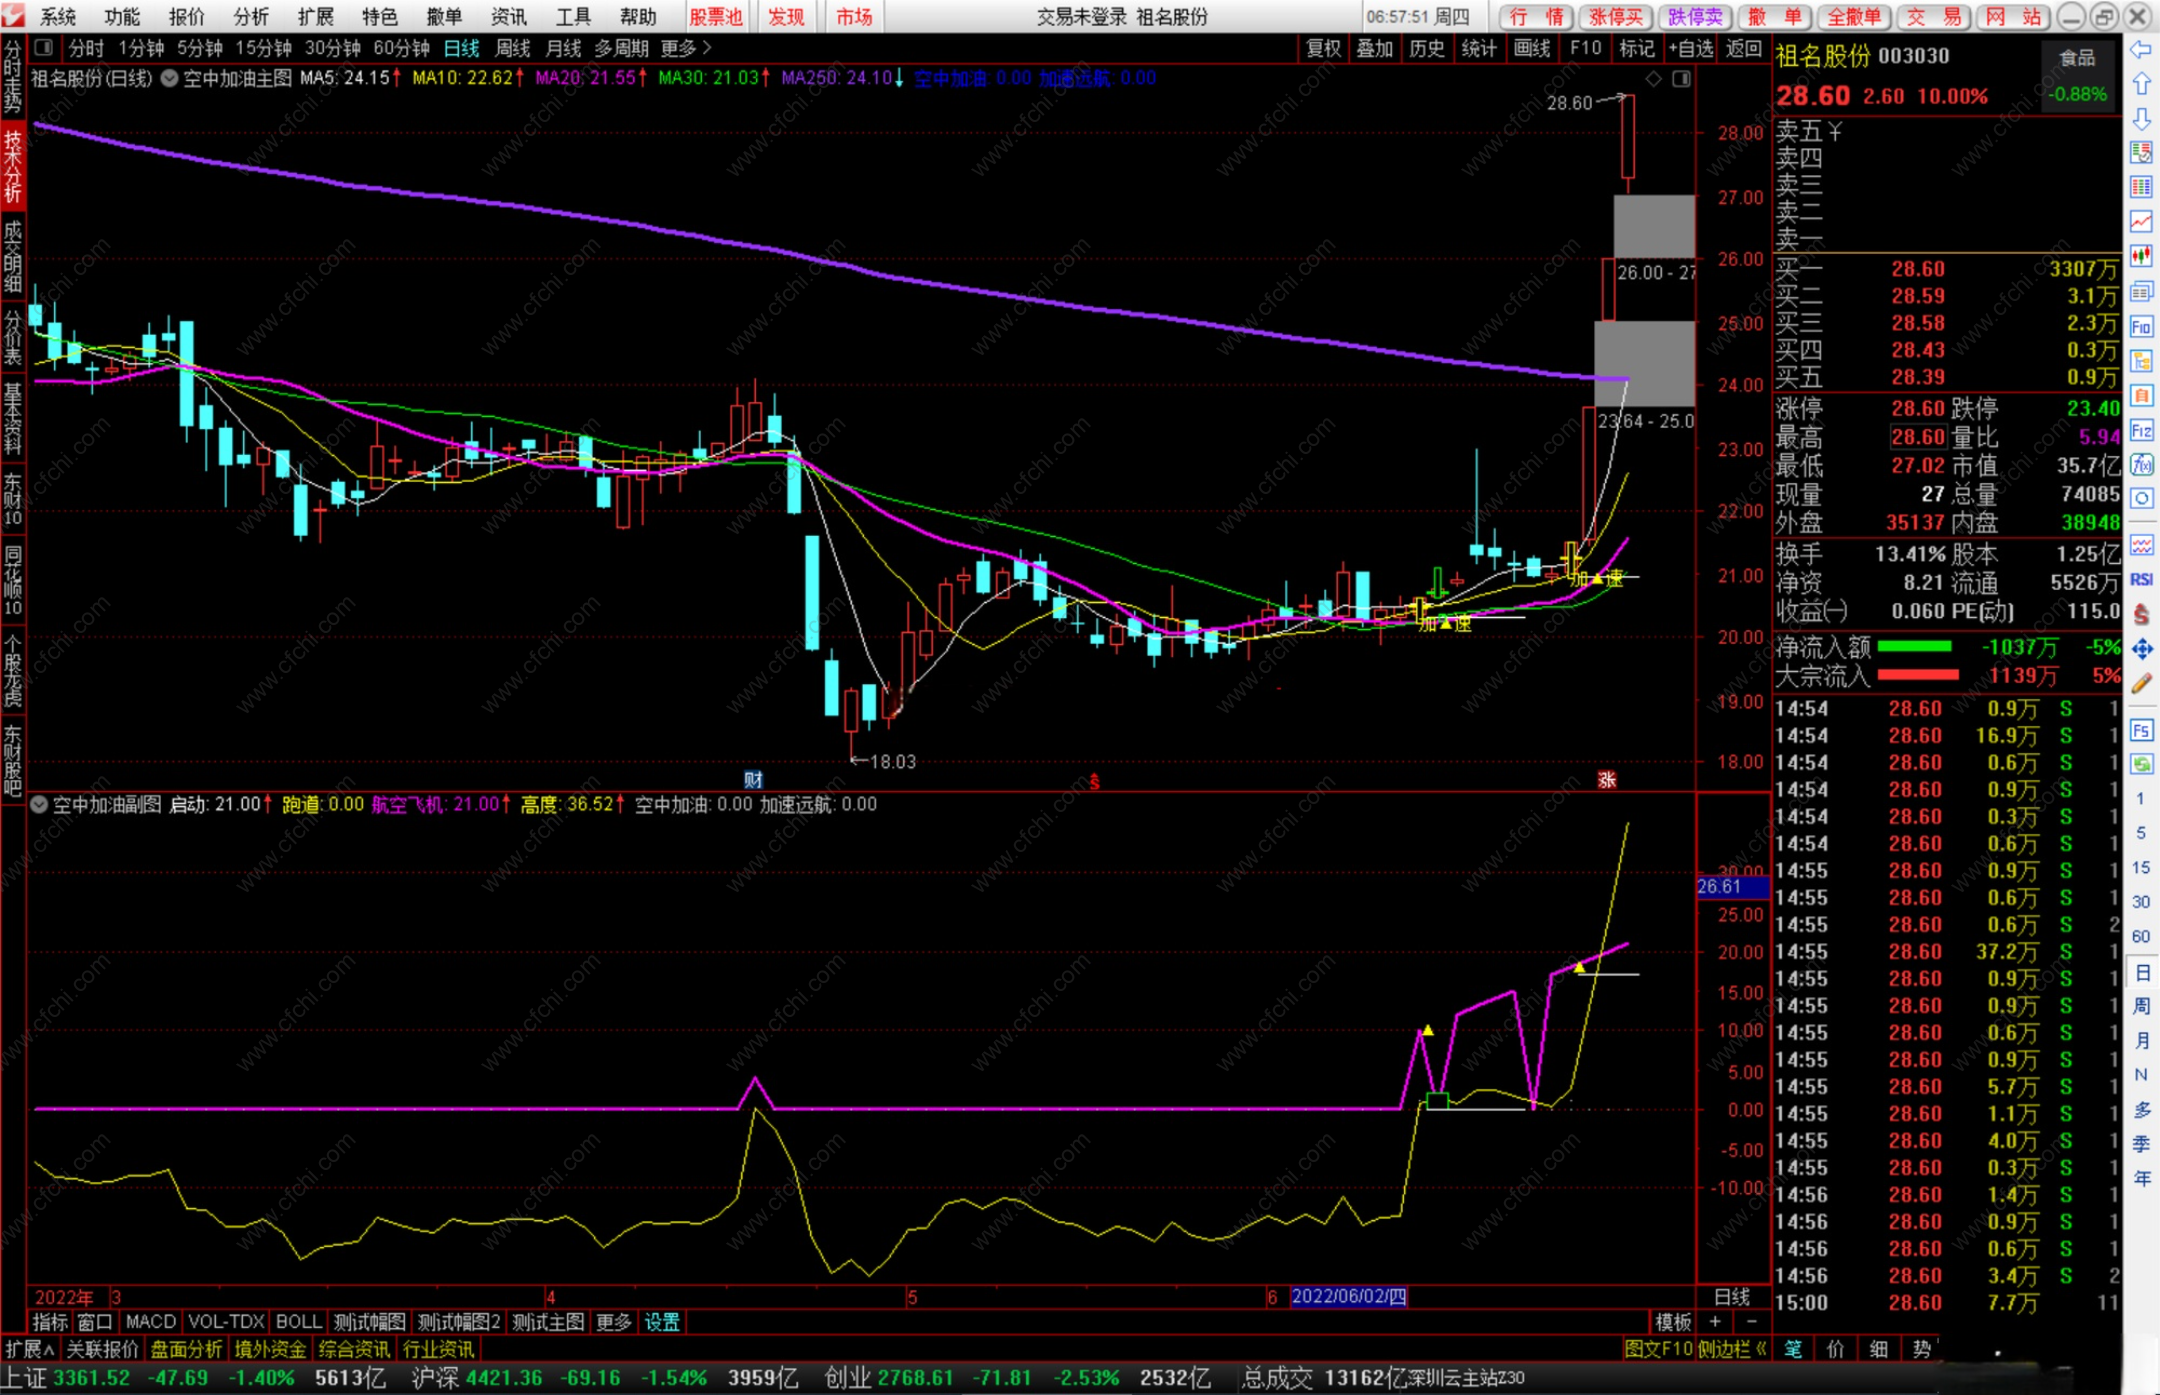Click the blue four-way move arrows icon
Image resolution: width=2160 pixels, height=1395 pixels.
[2141, 650]
